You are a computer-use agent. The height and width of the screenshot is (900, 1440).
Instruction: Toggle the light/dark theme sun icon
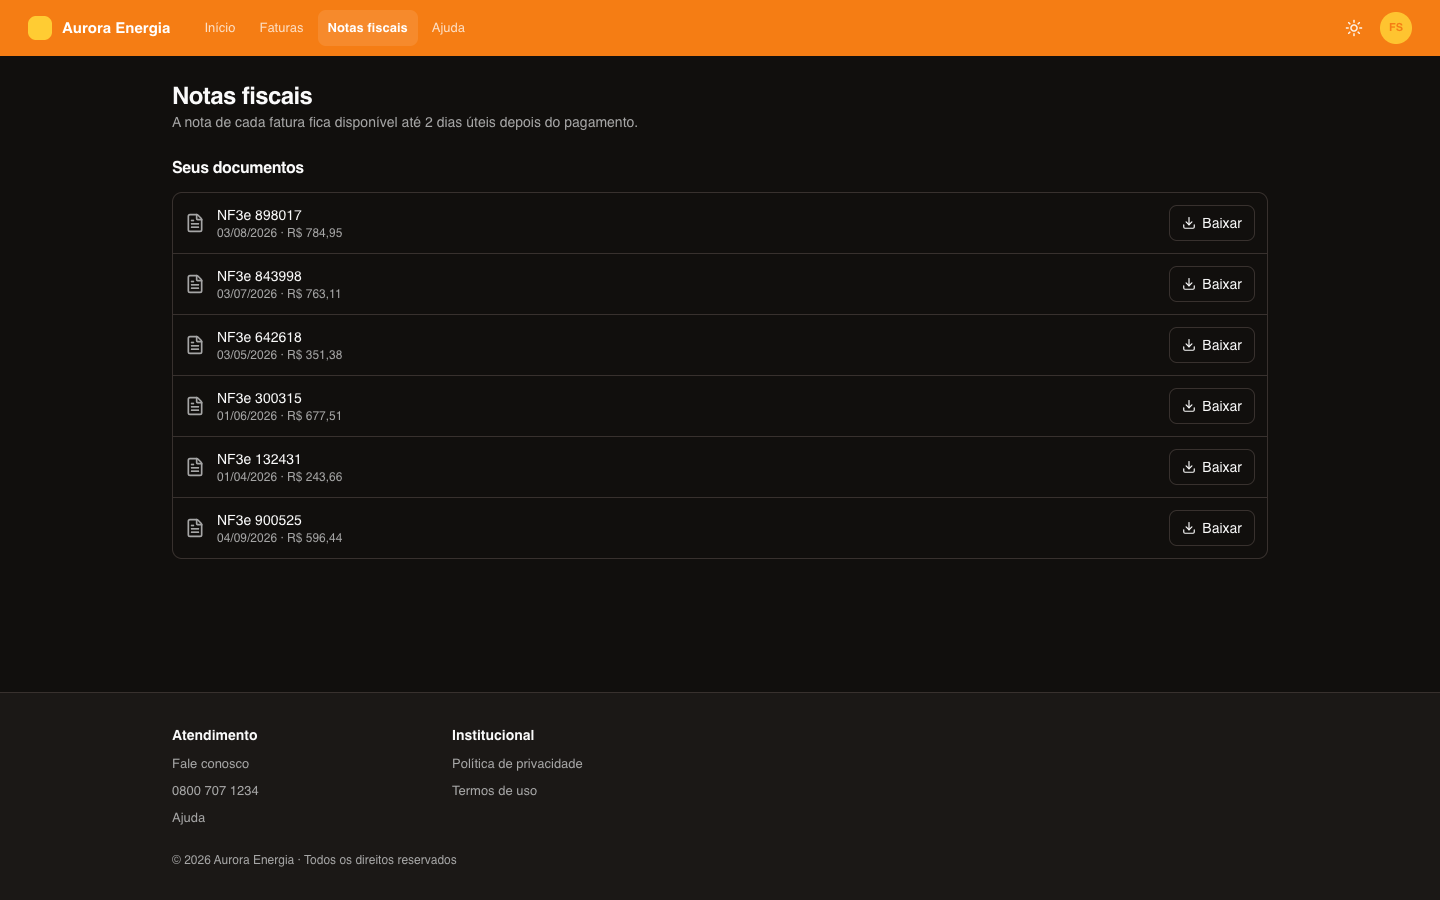click(1354, 28)
